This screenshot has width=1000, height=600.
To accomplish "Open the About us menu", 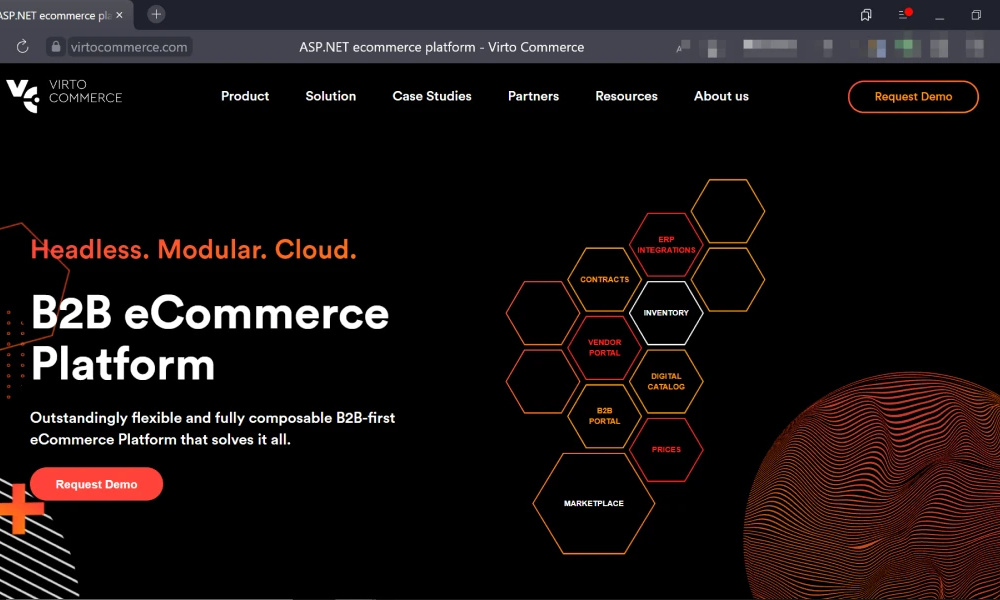I will pyautogui.click(x=721, y=96).
